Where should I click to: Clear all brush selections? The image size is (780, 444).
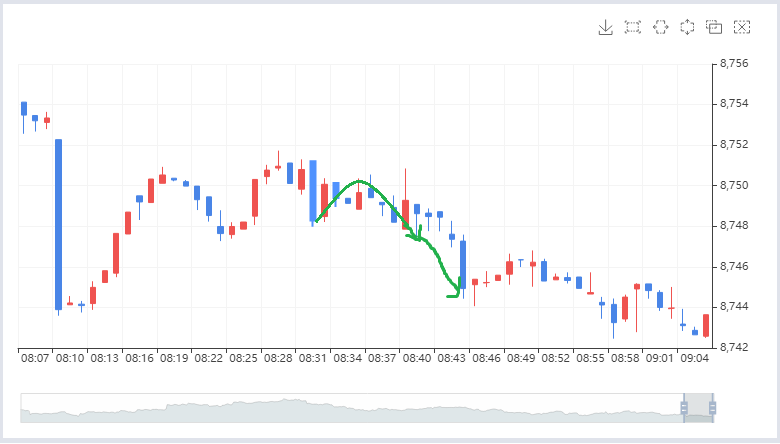point(742,27)
